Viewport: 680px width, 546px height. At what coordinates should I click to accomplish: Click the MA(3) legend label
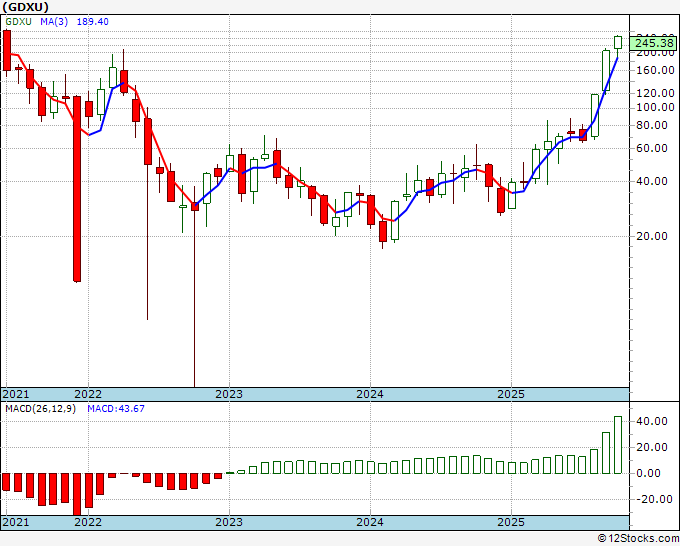54,22
